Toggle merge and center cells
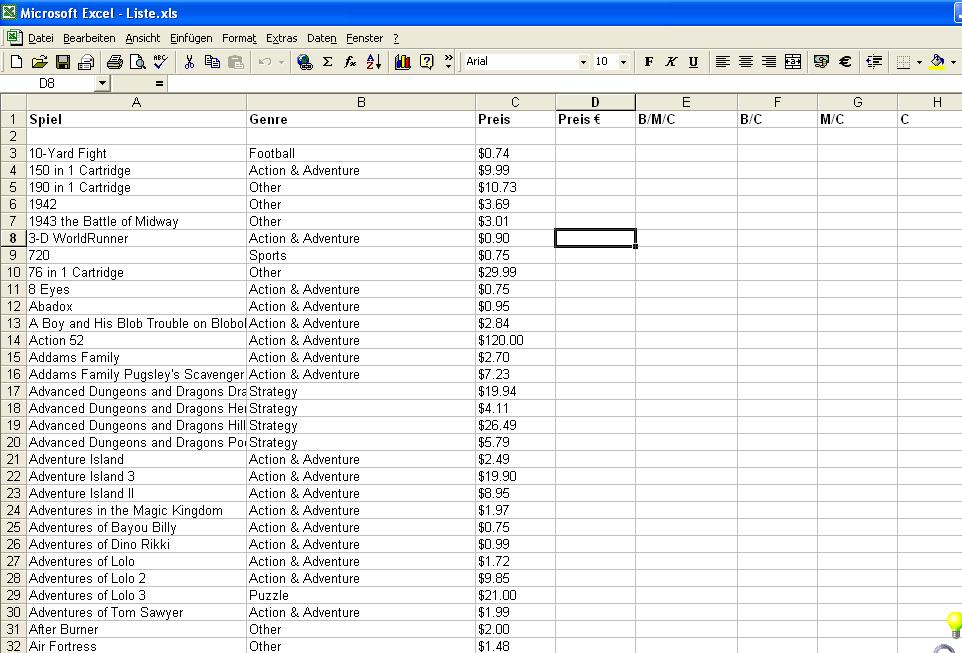Screen dimensions: 962x653 793,62
